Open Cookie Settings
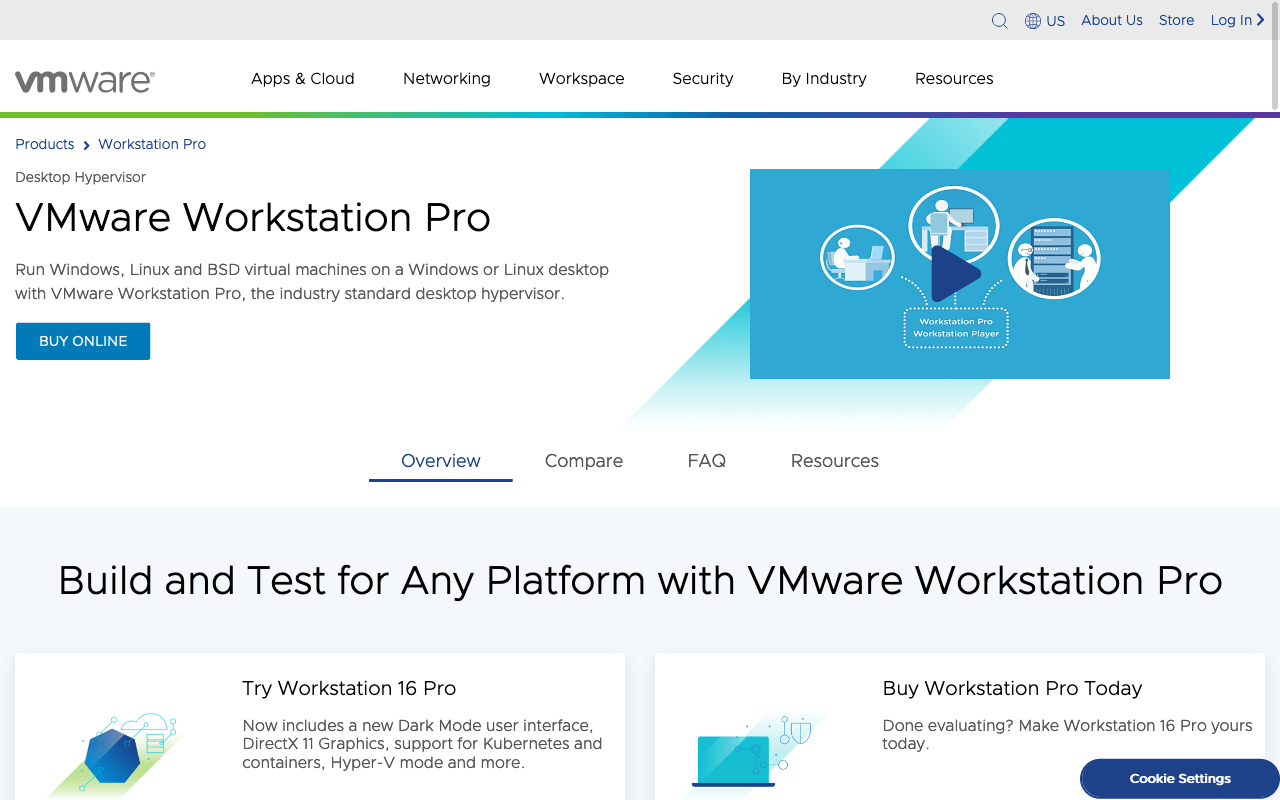Screen dimensions: 1280x800 click(1180, 779)
